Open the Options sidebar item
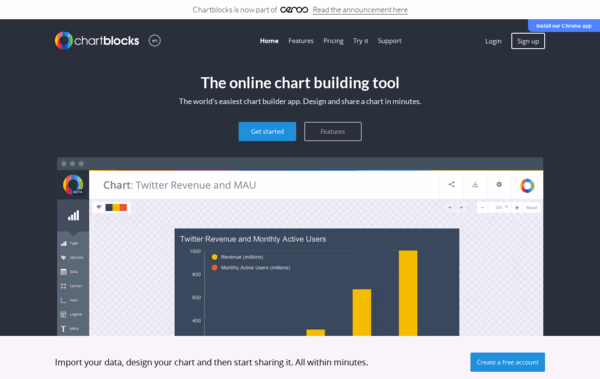600x379 pixels. 73,257
